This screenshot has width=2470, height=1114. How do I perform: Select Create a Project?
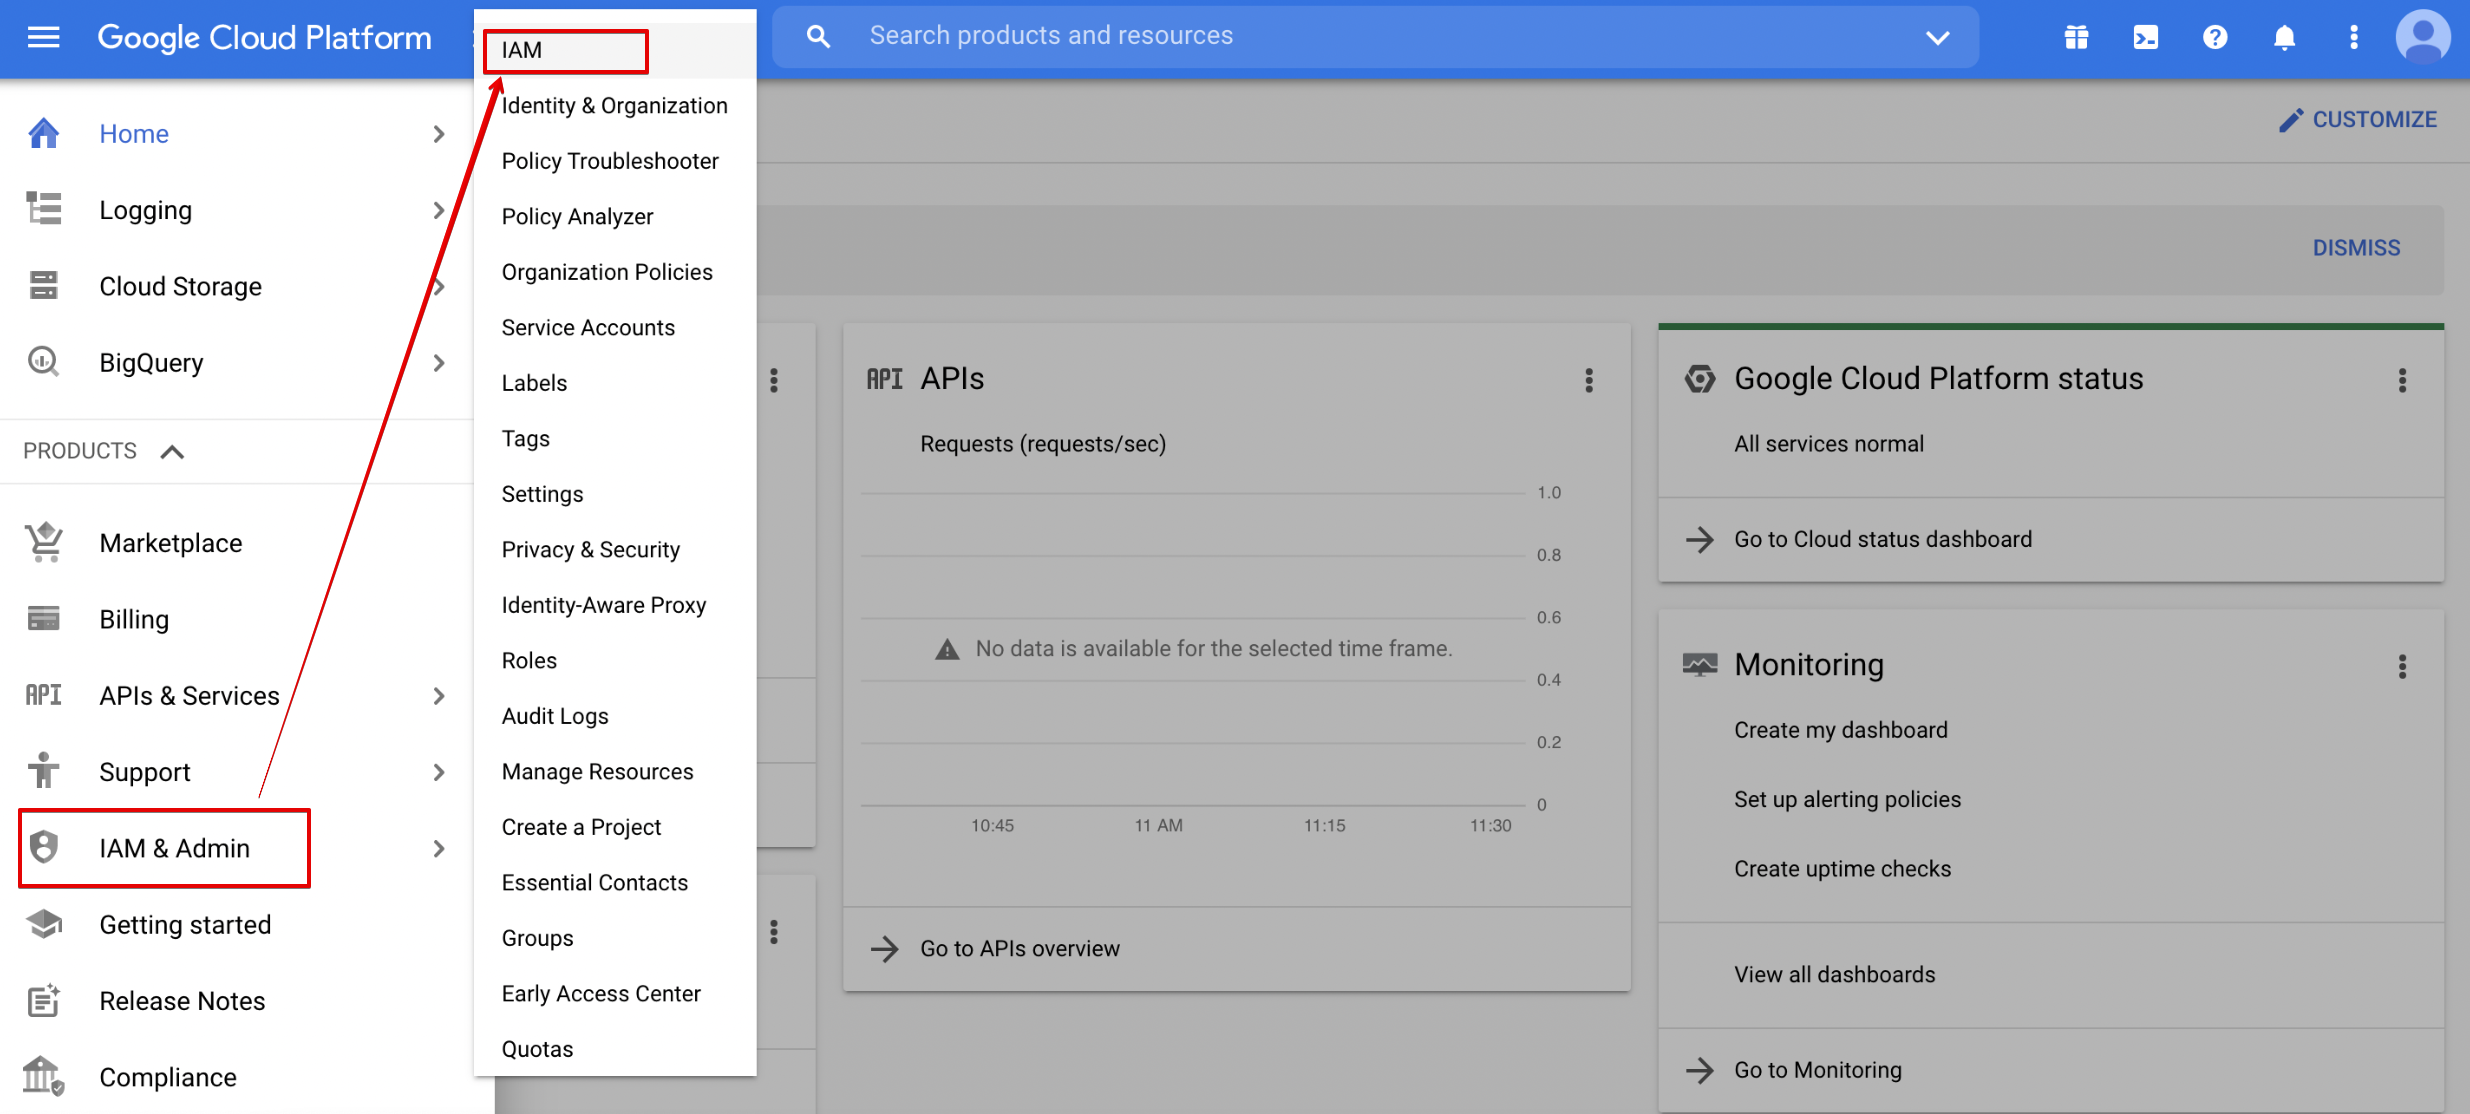coord(615,827)
